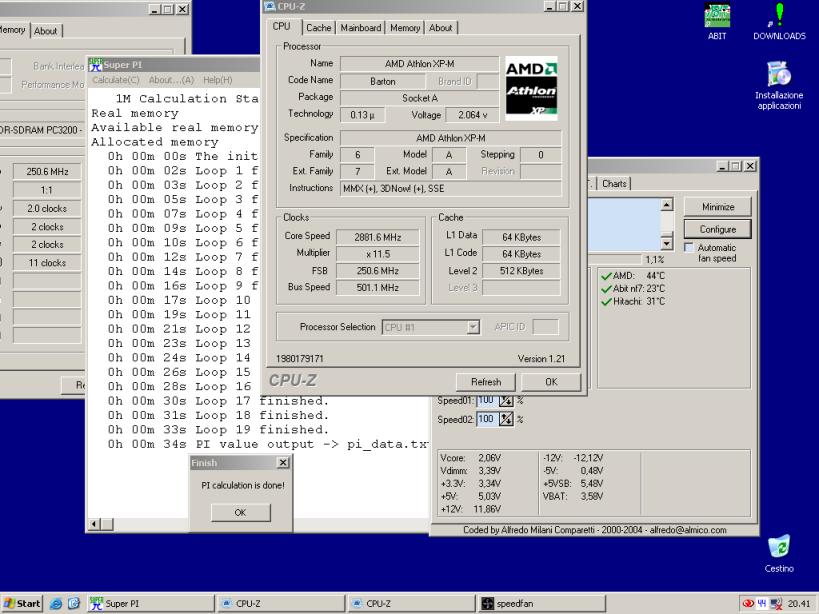Click Refresh button in CPU-Z
The image size is (819, 614).
pos(486,382)
